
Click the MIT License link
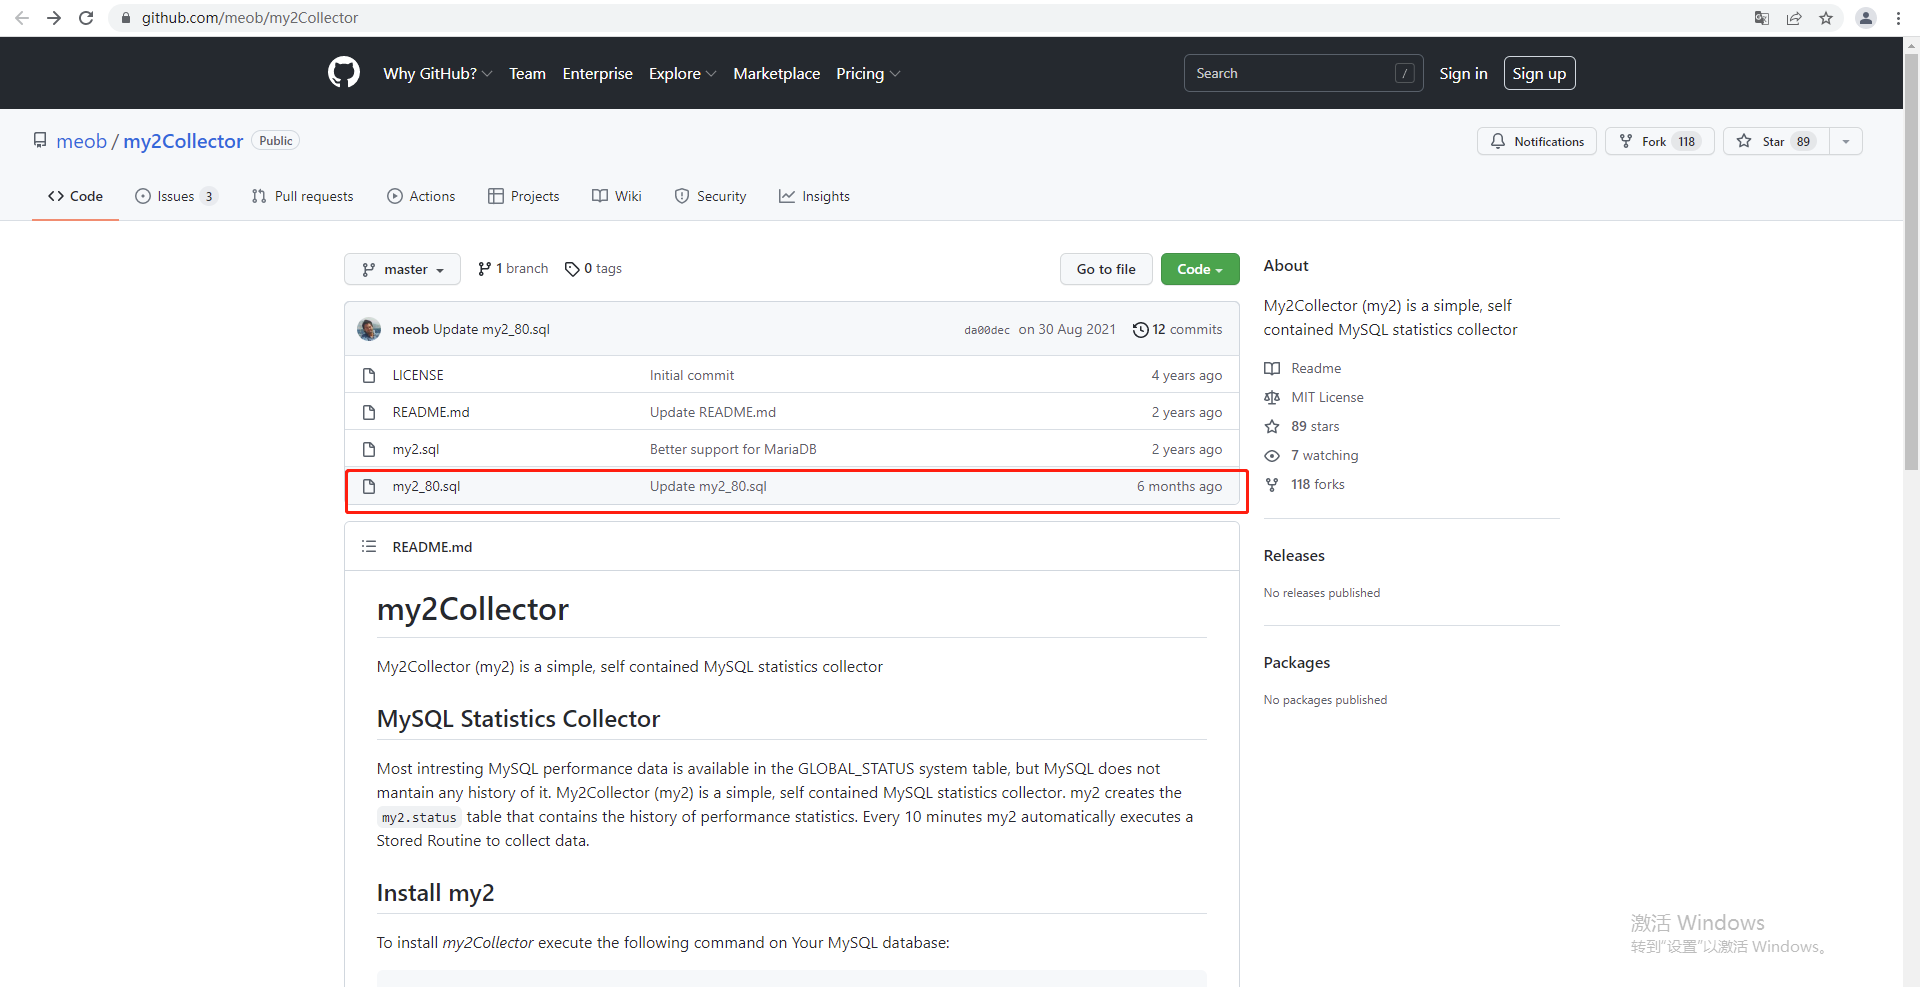pyautogui.click(x=1314, y=397)
